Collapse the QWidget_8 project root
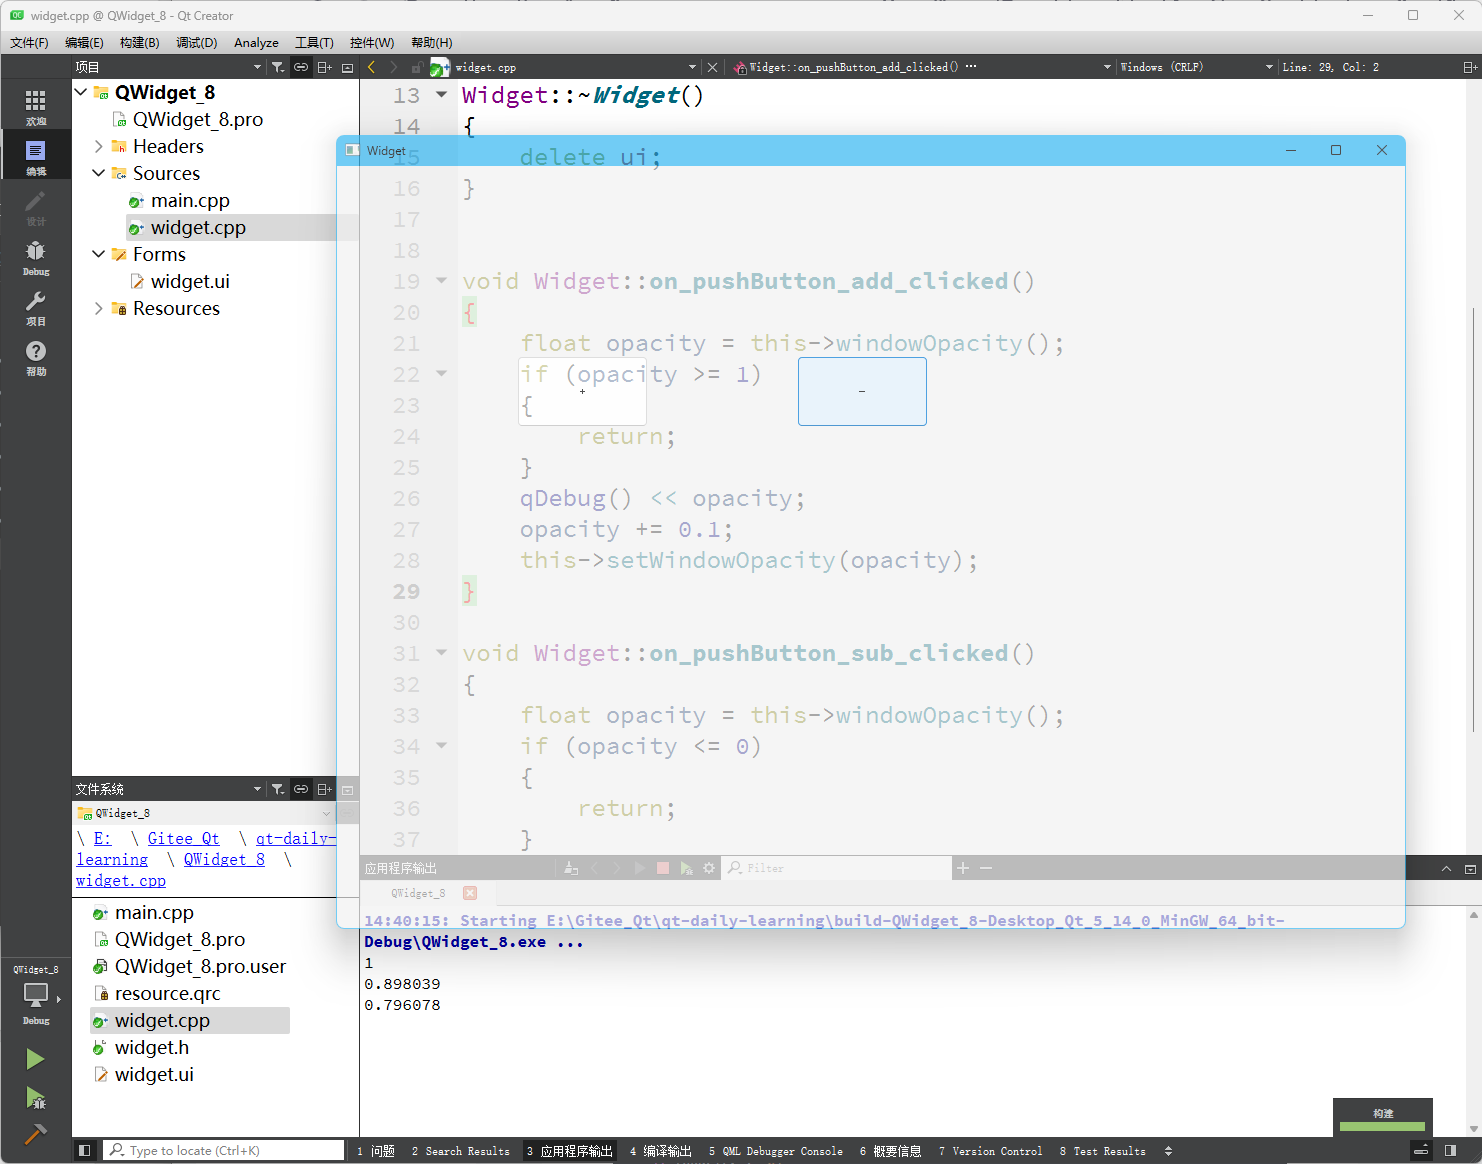Screen dimensions: 1482x1164 (x=81, y=92)
